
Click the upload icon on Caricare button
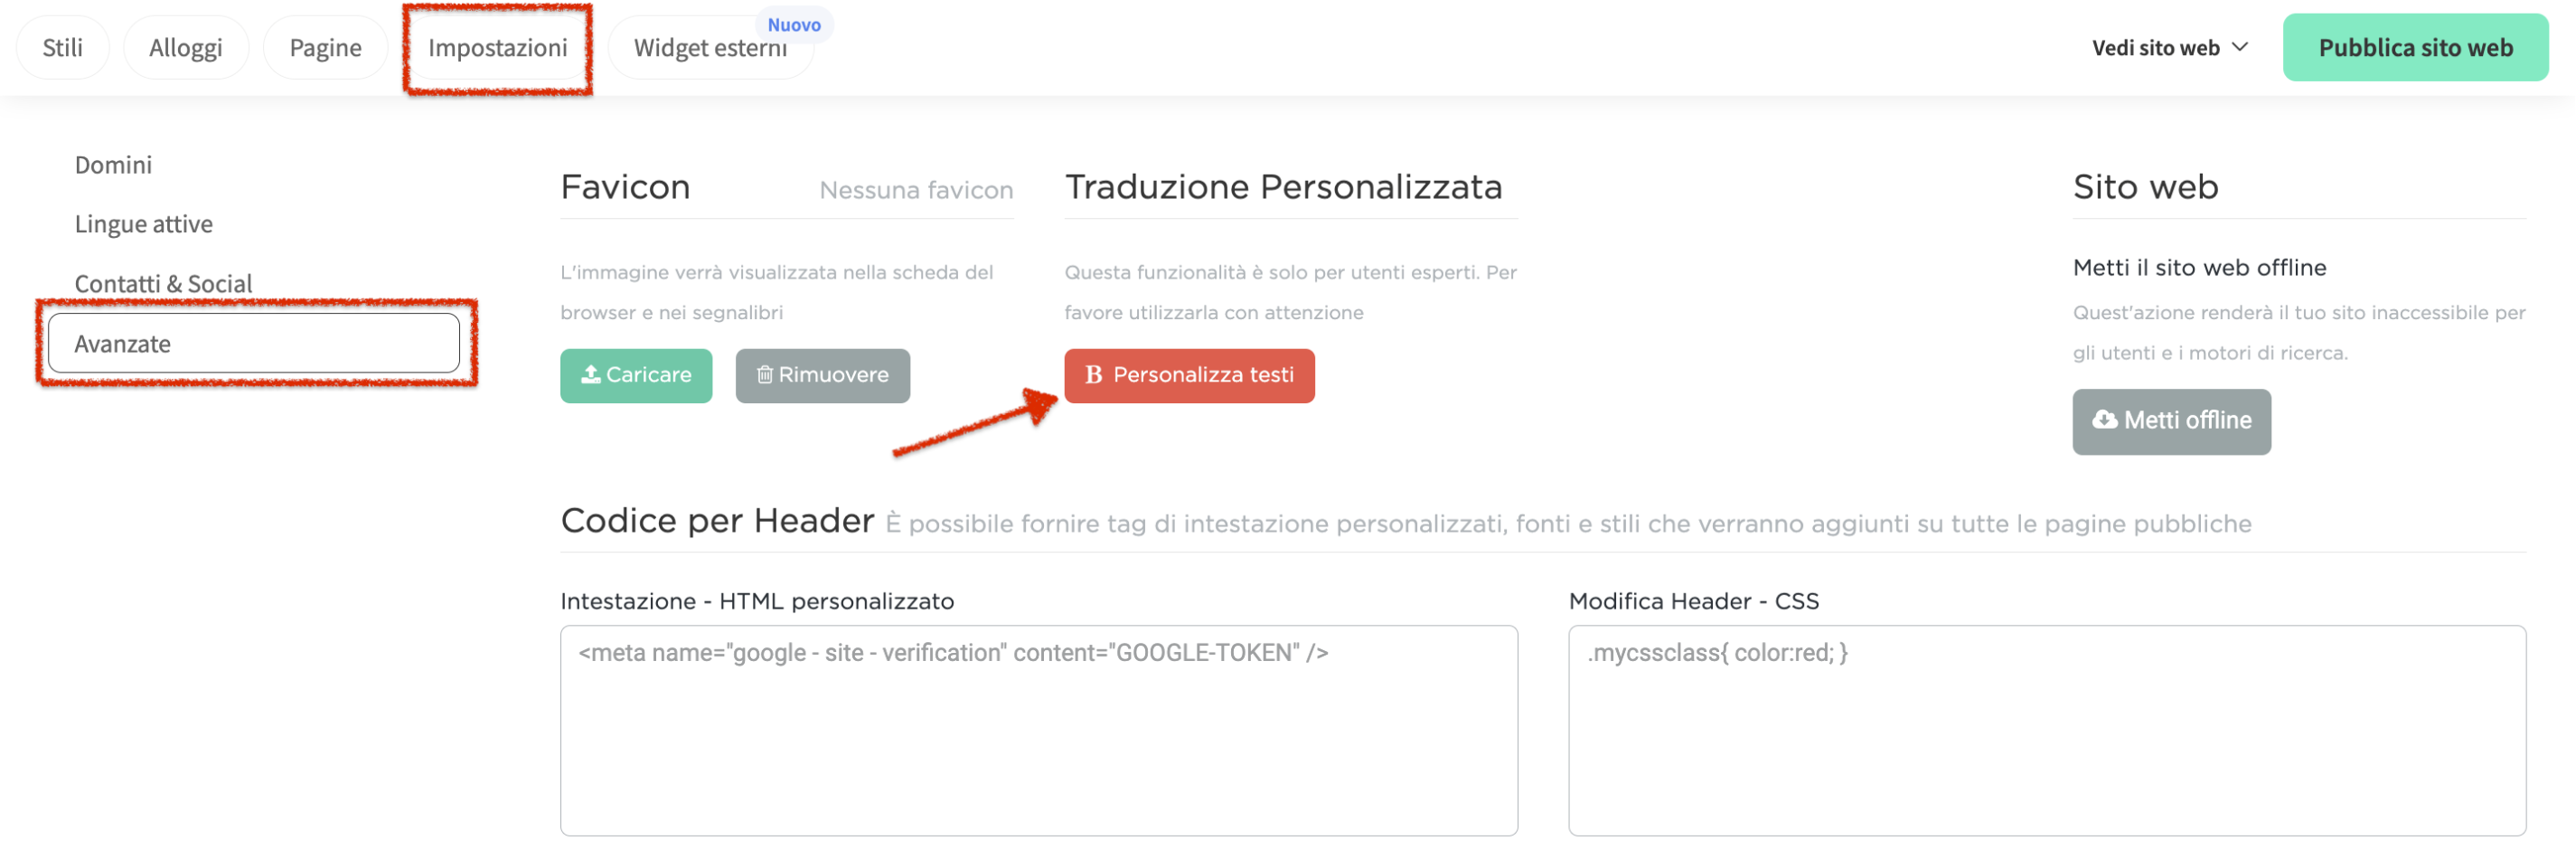coord(591,375)
